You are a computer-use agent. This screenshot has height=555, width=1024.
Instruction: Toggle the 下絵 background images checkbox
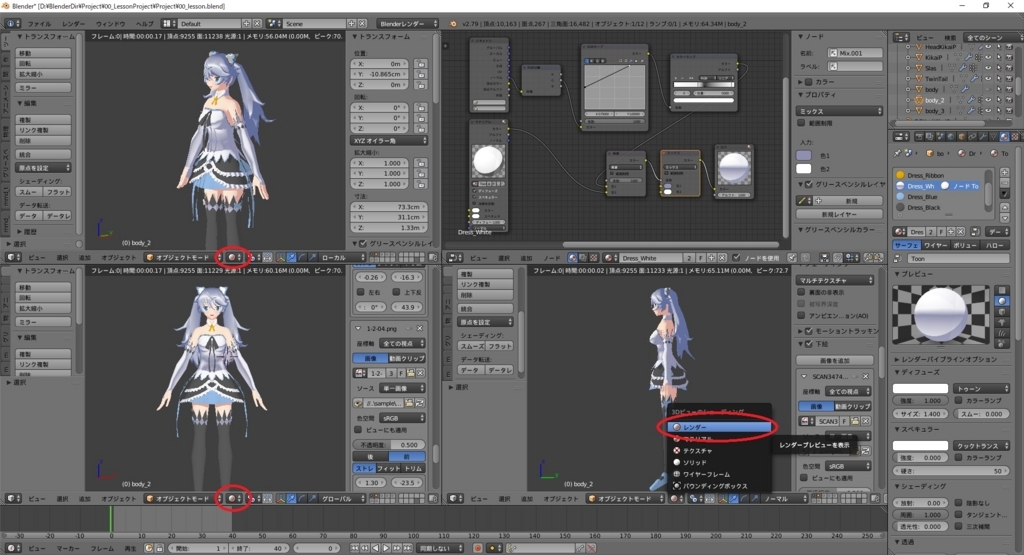[x=808, y=343]
